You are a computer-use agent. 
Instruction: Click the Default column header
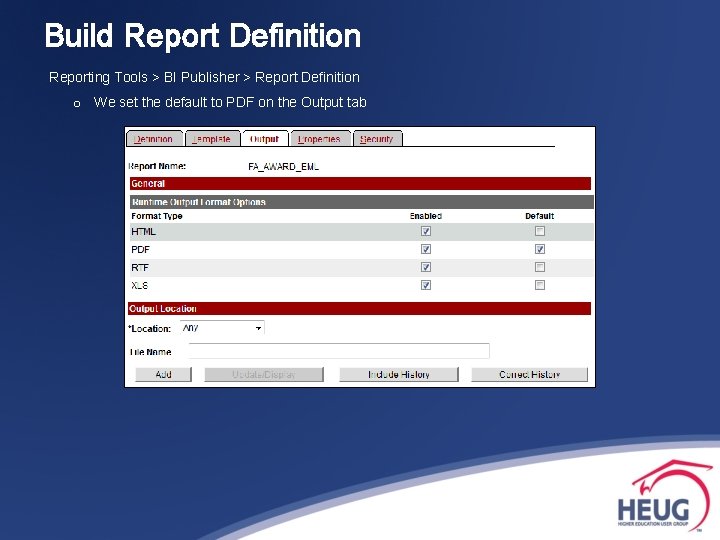pyautogui.click(x=540, y=216)
